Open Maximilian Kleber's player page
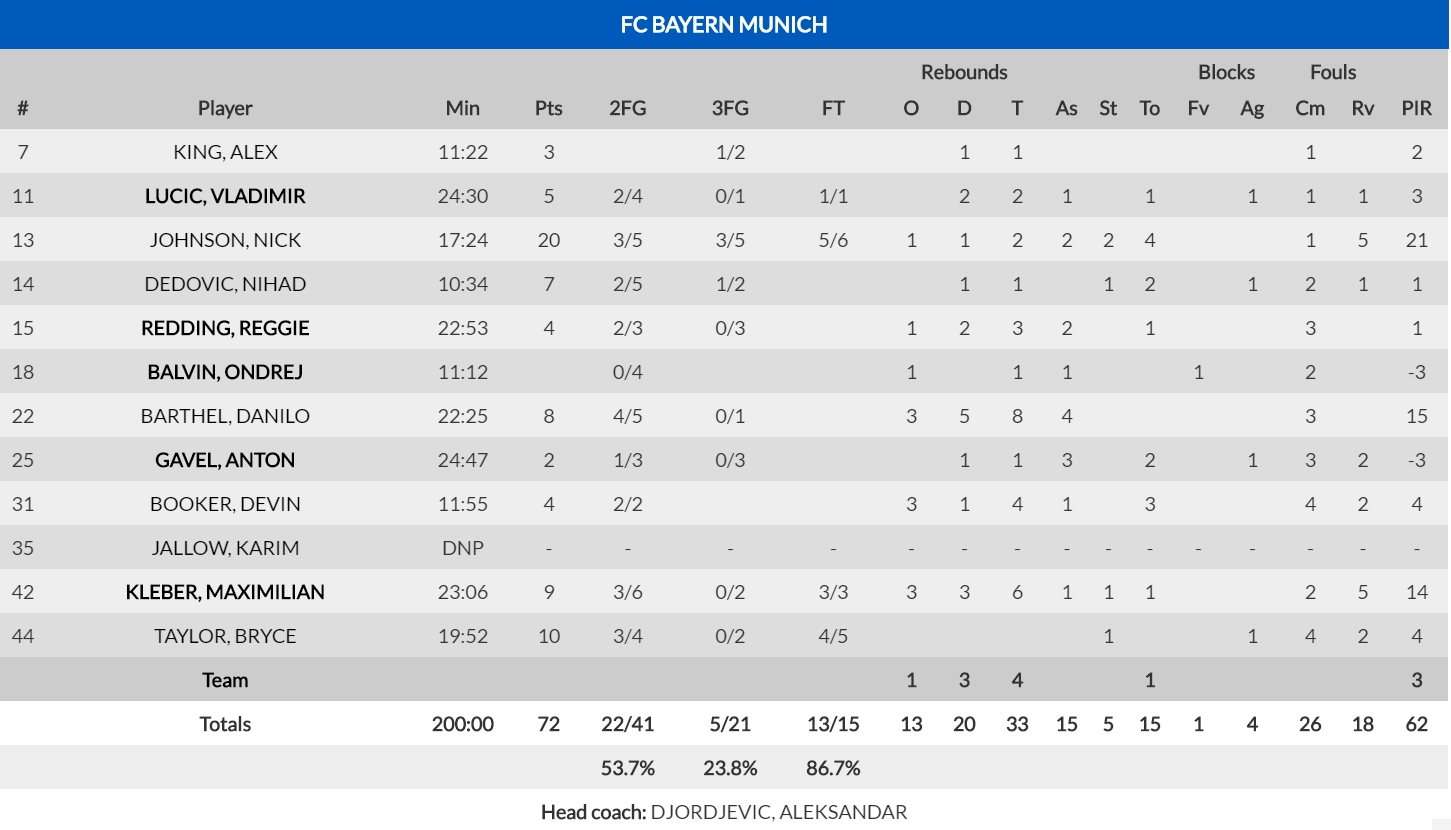Viewport: 1451px width, 830px height. point(225,592)
